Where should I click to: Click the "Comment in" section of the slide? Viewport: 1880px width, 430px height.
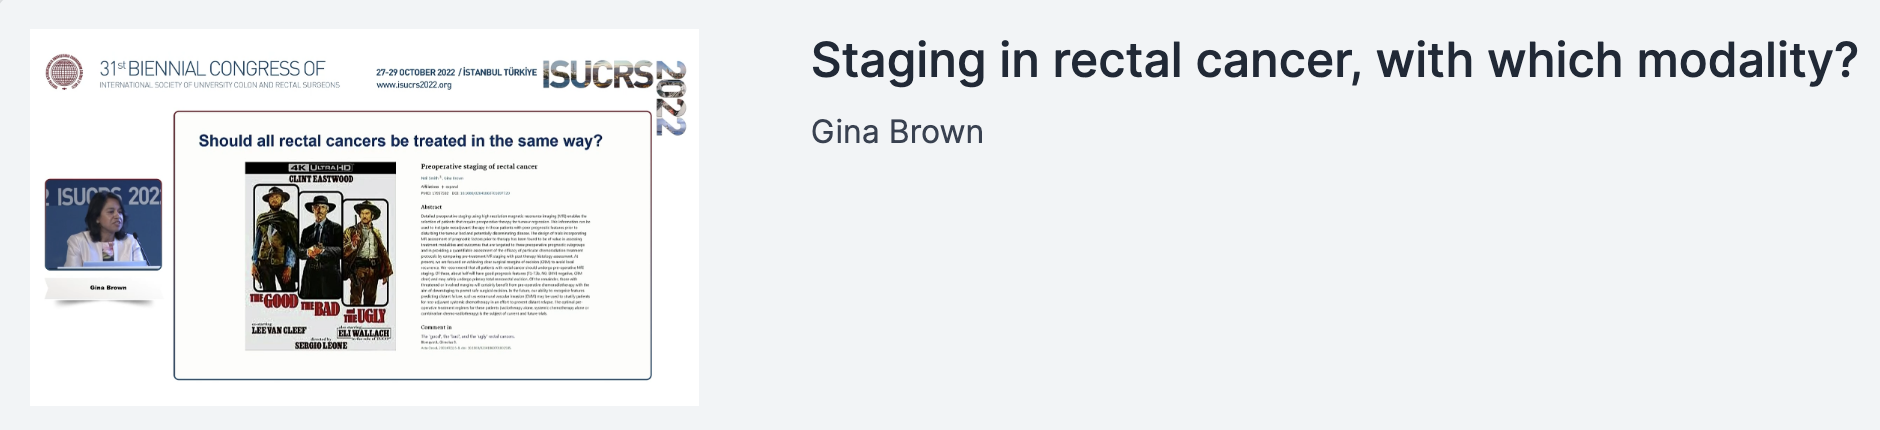click(x=437, y=327)
